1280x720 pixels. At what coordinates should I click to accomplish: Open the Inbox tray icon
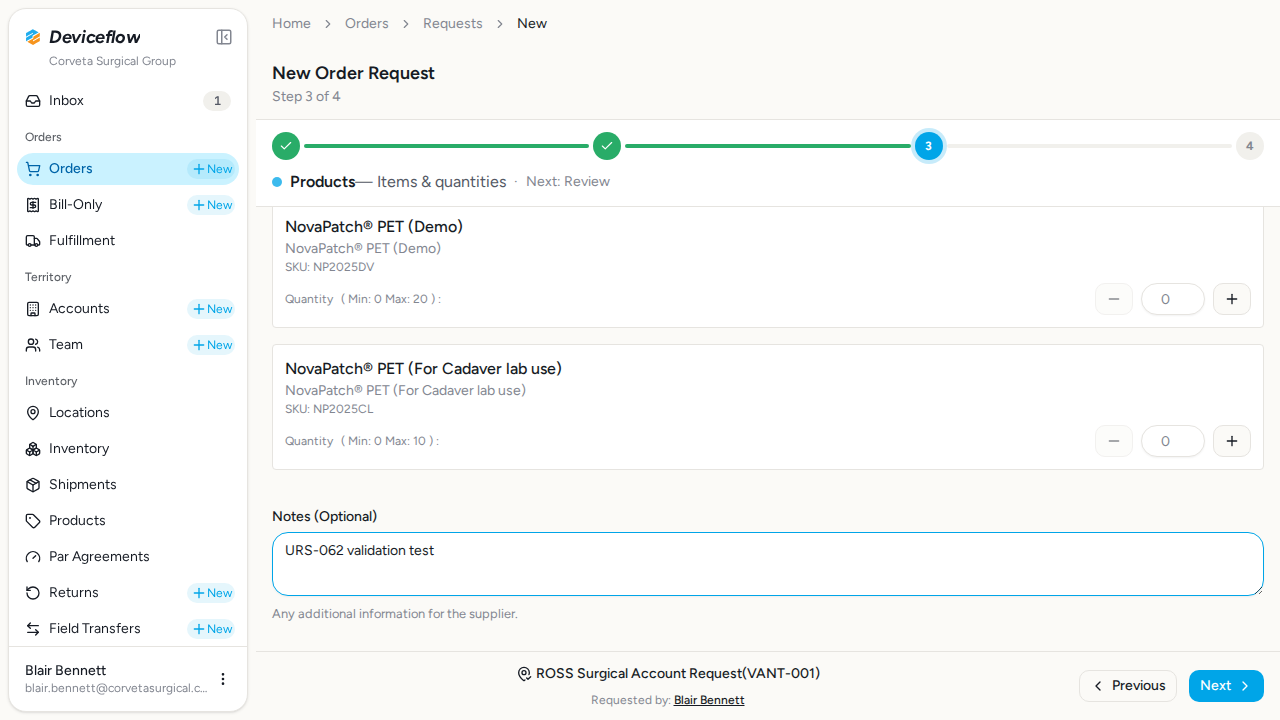coord(33,101)
